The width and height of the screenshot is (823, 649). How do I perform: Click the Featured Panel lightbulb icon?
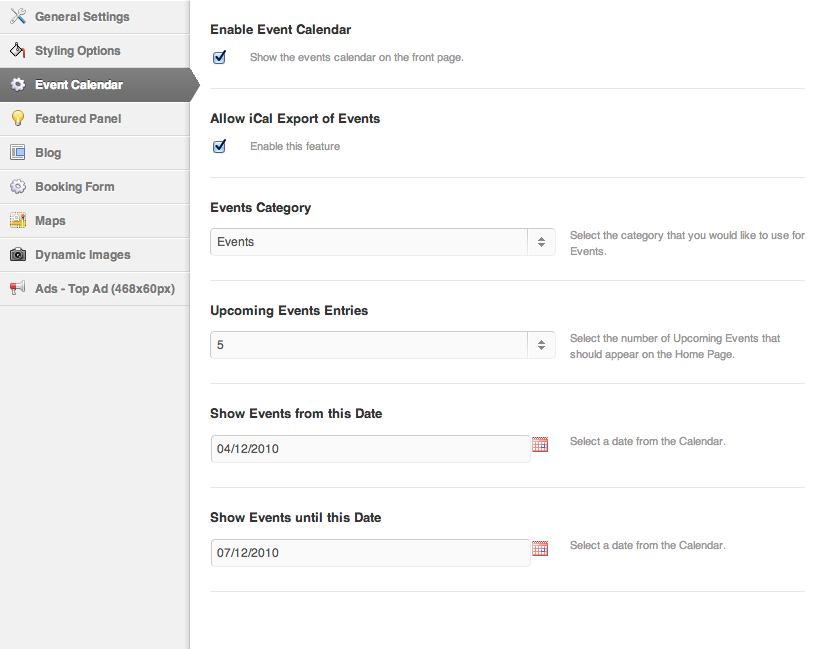pos(18,118)
